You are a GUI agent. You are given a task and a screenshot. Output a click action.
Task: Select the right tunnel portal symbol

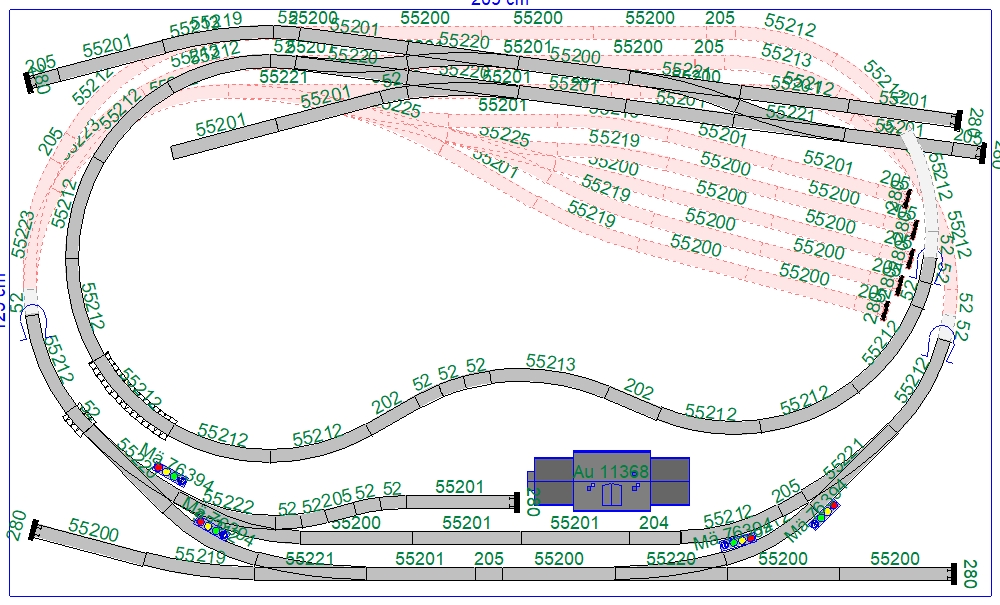[x=944, y=335]
